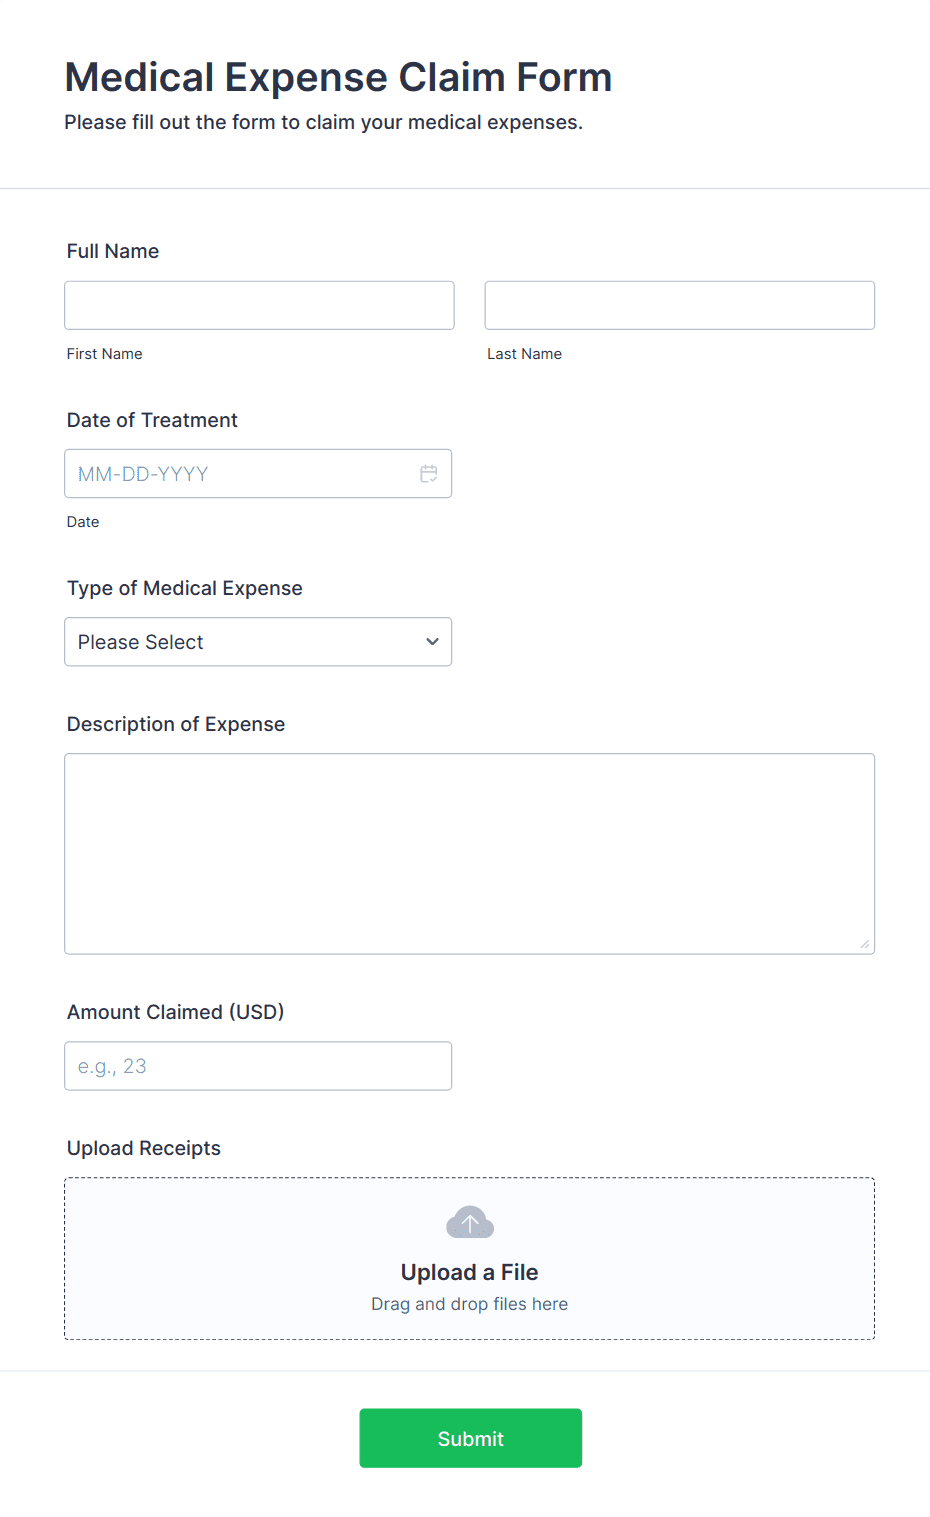Image resolution: width=930 pixels, height=1517 pixels.
Task: Focus the Amount Claimed (USD) input
Action: pos(258,1066)
